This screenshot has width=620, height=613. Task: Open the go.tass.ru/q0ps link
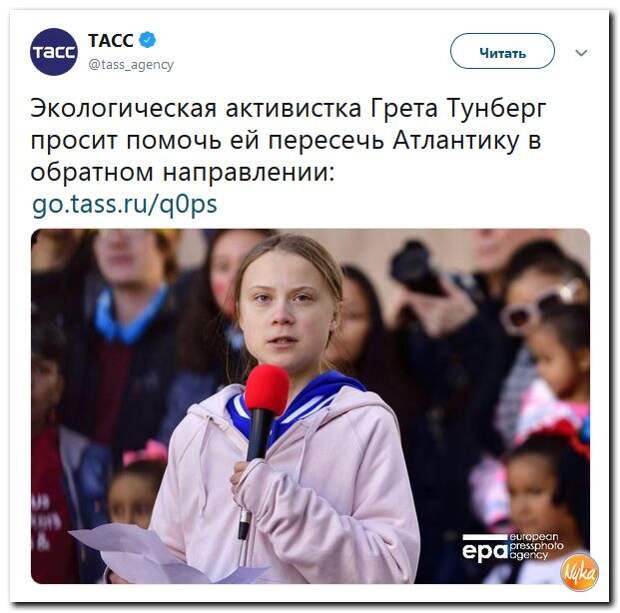125,205
